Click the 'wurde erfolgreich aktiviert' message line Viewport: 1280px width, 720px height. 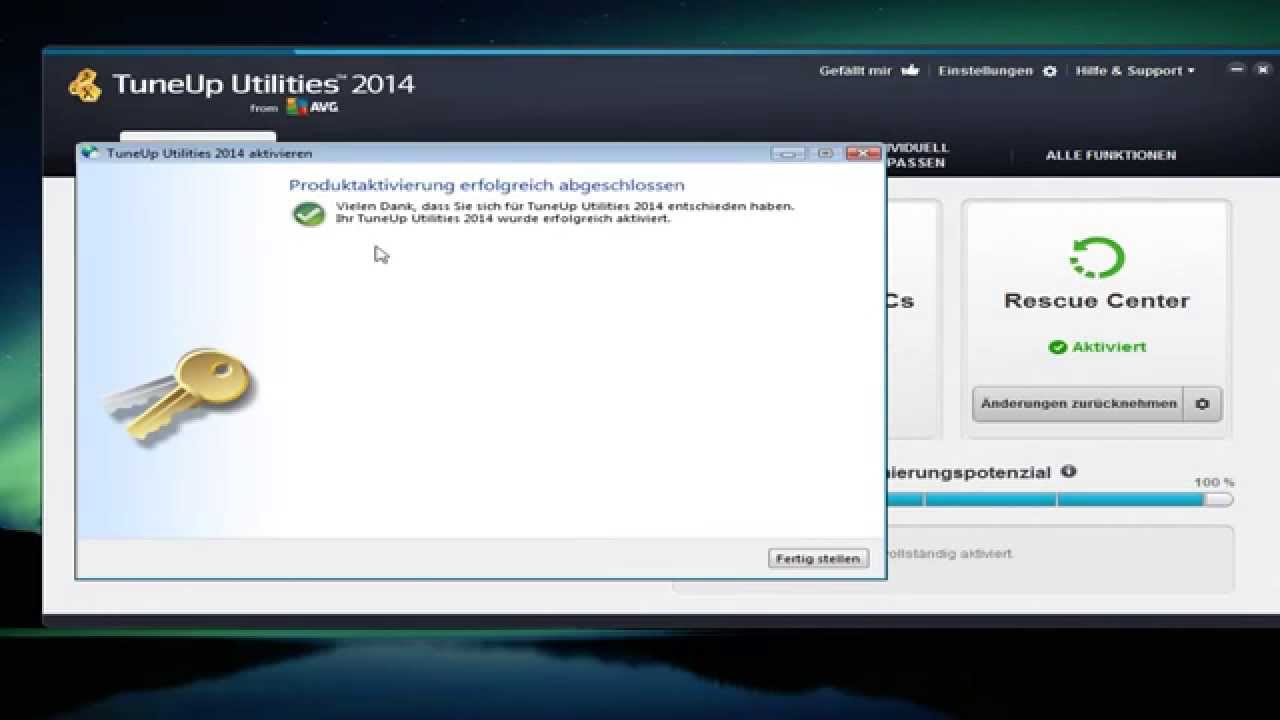(503, 218)
